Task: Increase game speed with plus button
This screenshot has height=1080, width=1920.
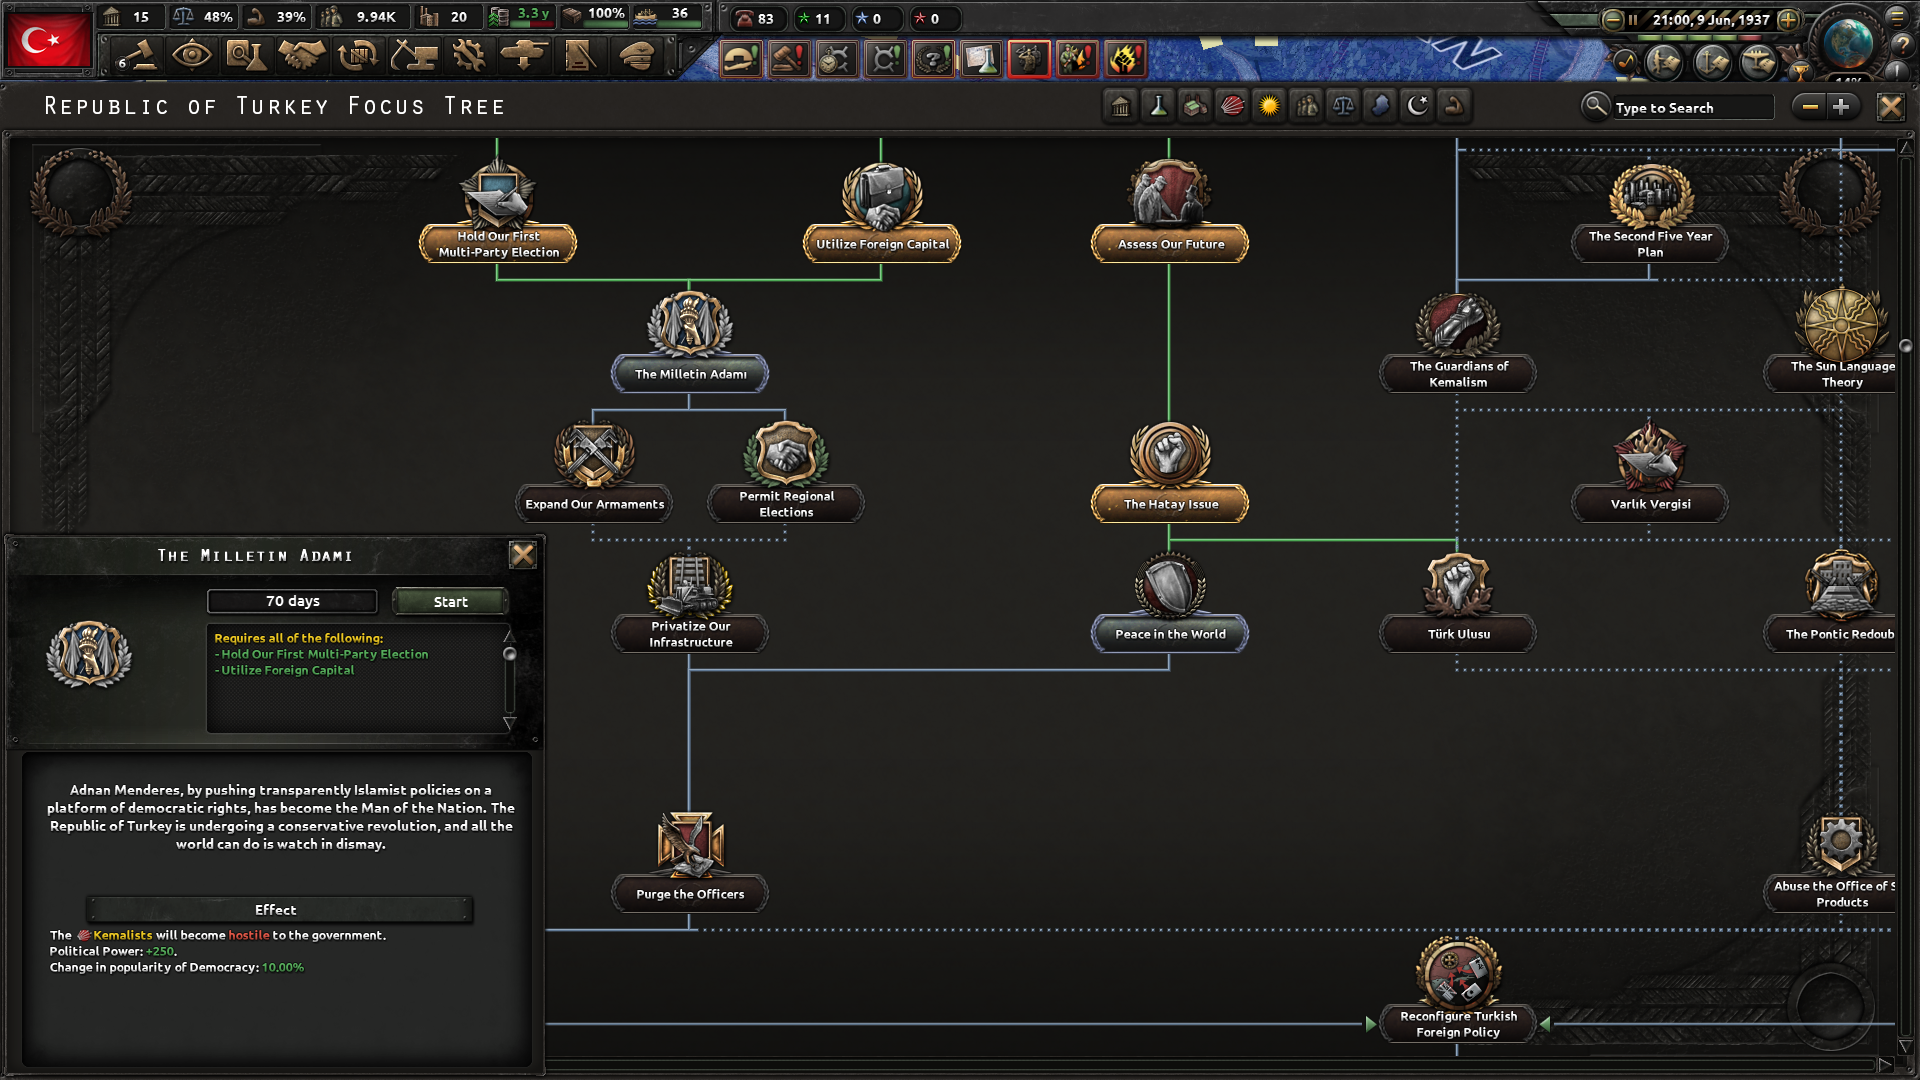Action: (x=1789, y=19)
